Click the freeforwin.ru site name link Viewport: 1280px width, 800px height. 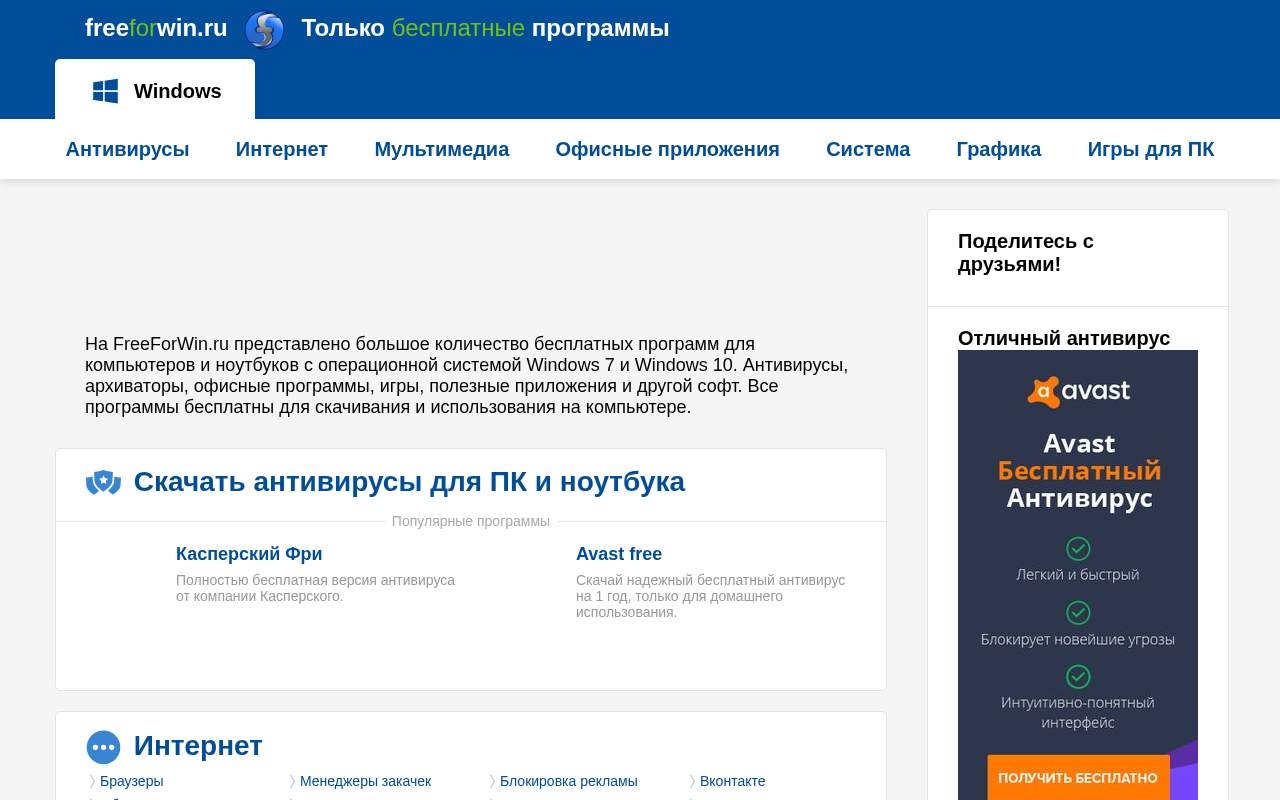point(156,28)
